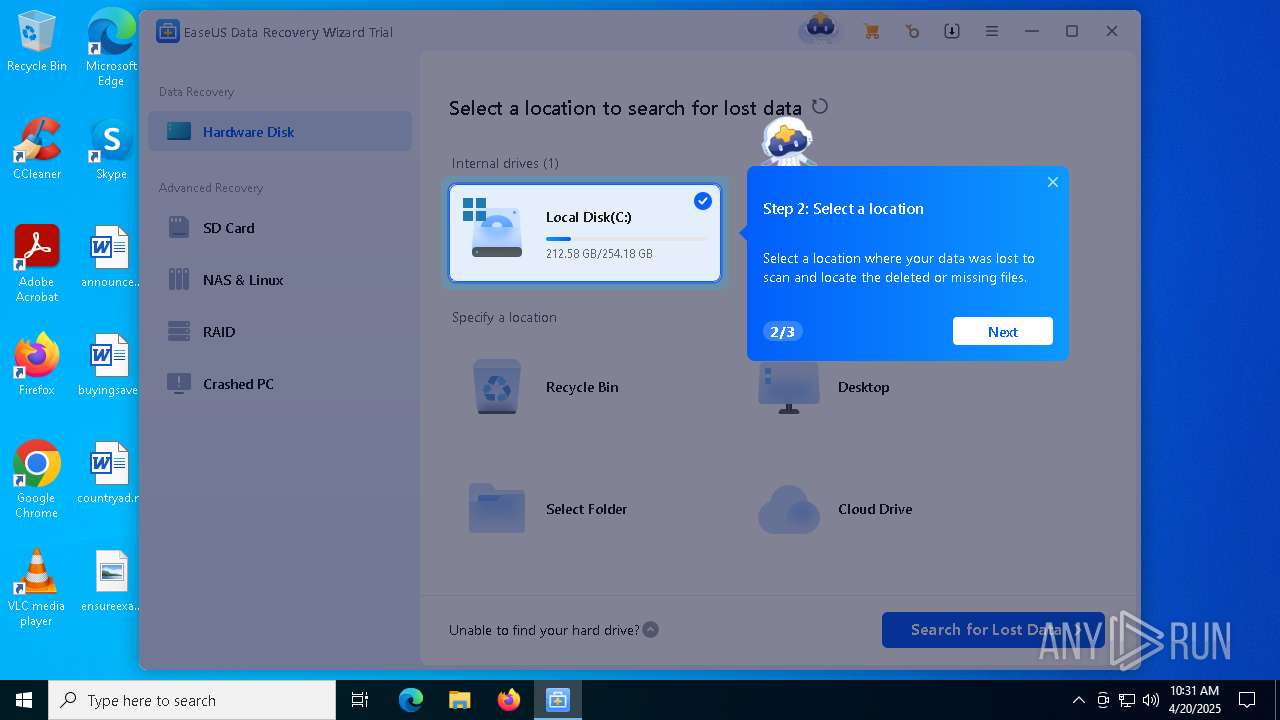Open Firefox from the taskbar

(x=509, y=700)
